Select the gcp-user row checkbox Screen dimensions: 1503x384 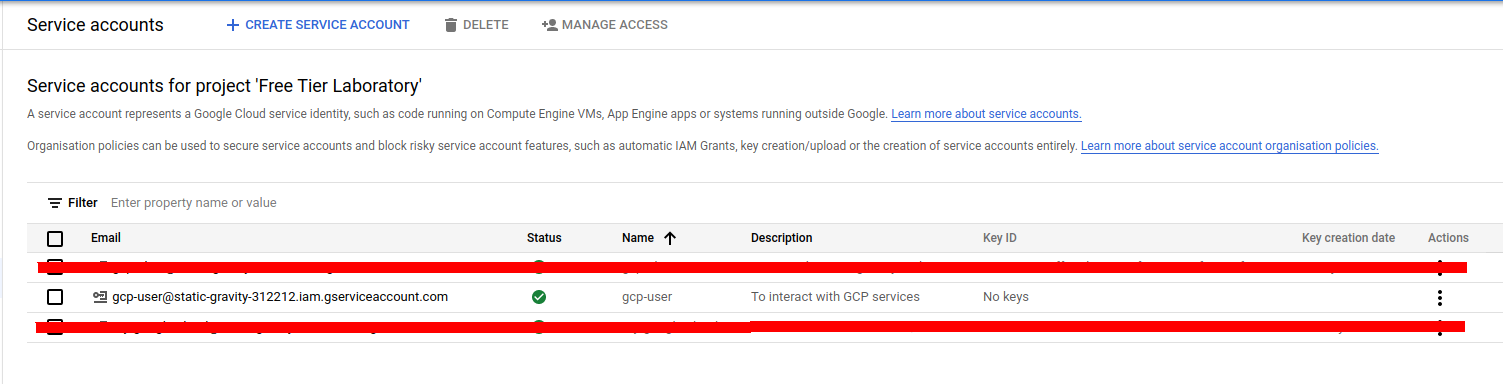55,297
